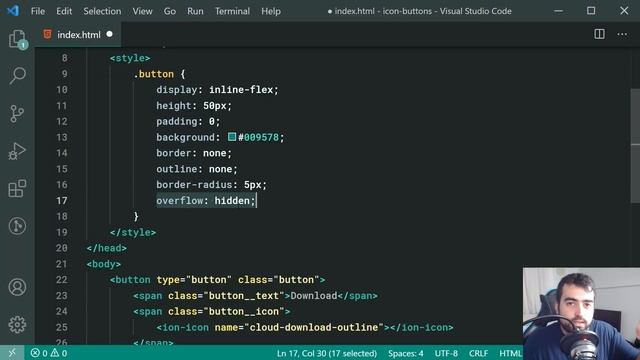Open the Search view
Screen dimensions: 640x360
click(17, 76)
